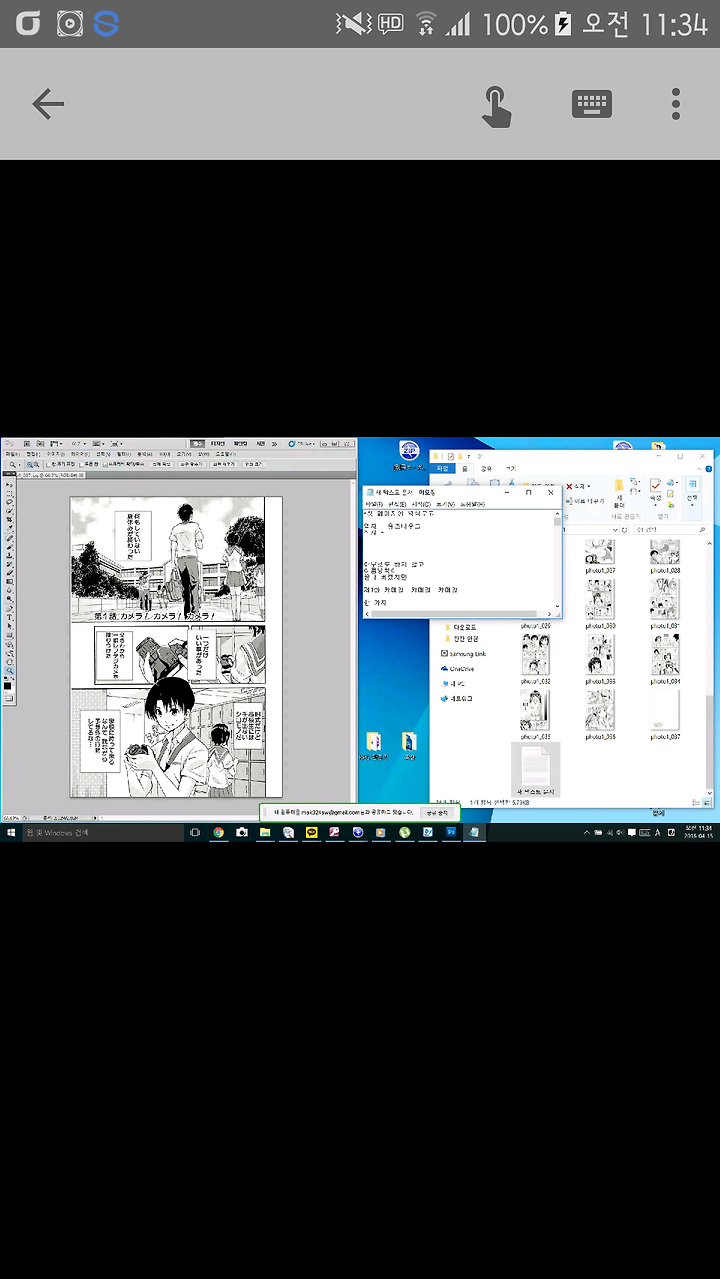
Task: Open Notepad 파일(F) menu
Action: [374, 503]
